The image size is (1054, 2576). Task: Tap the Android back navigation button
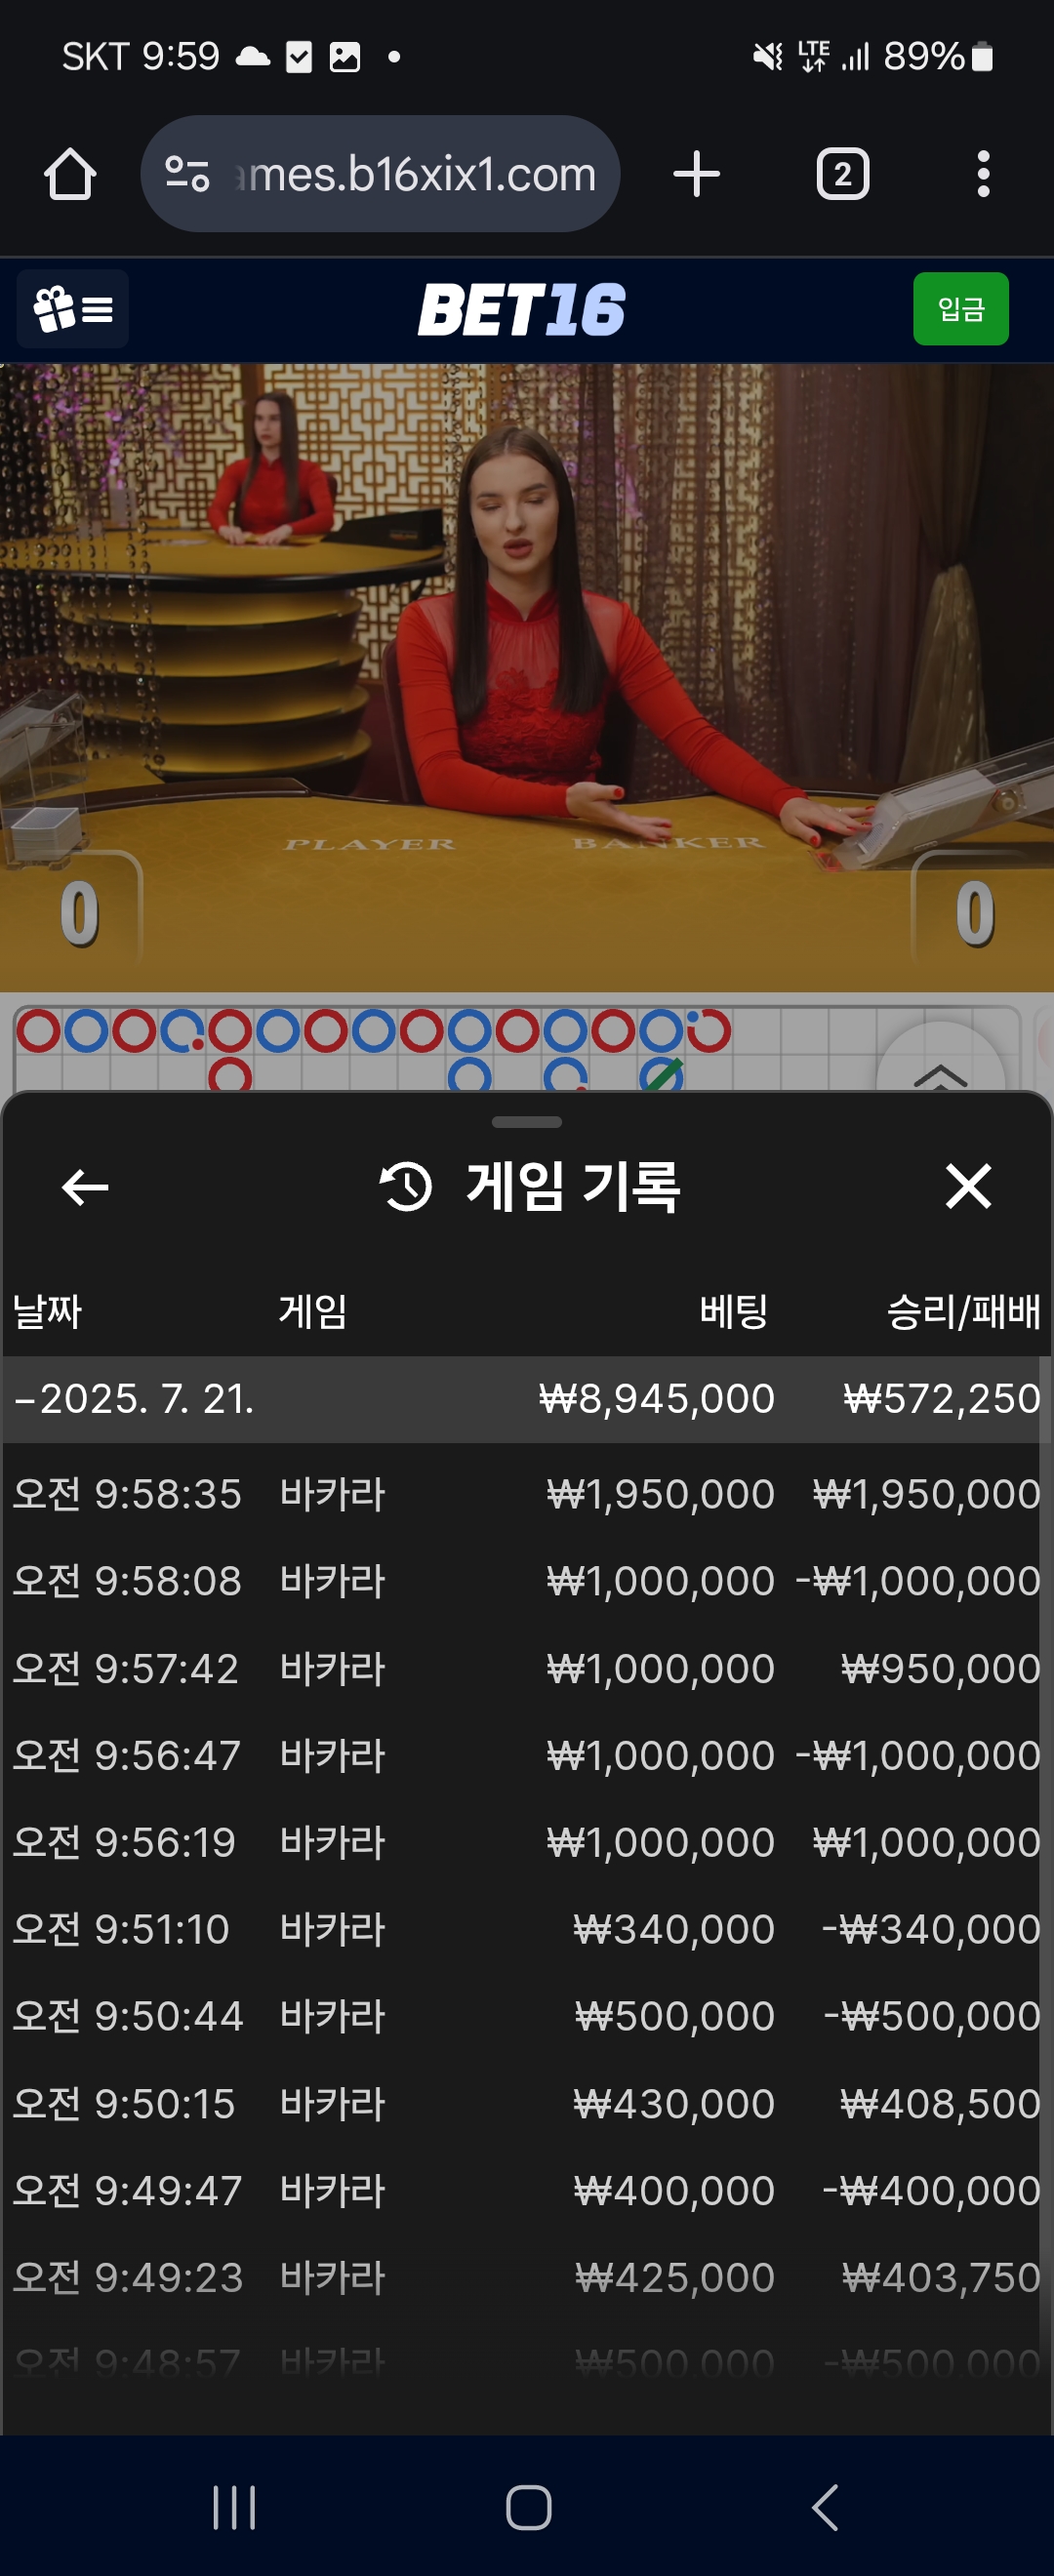point(824,2507)
